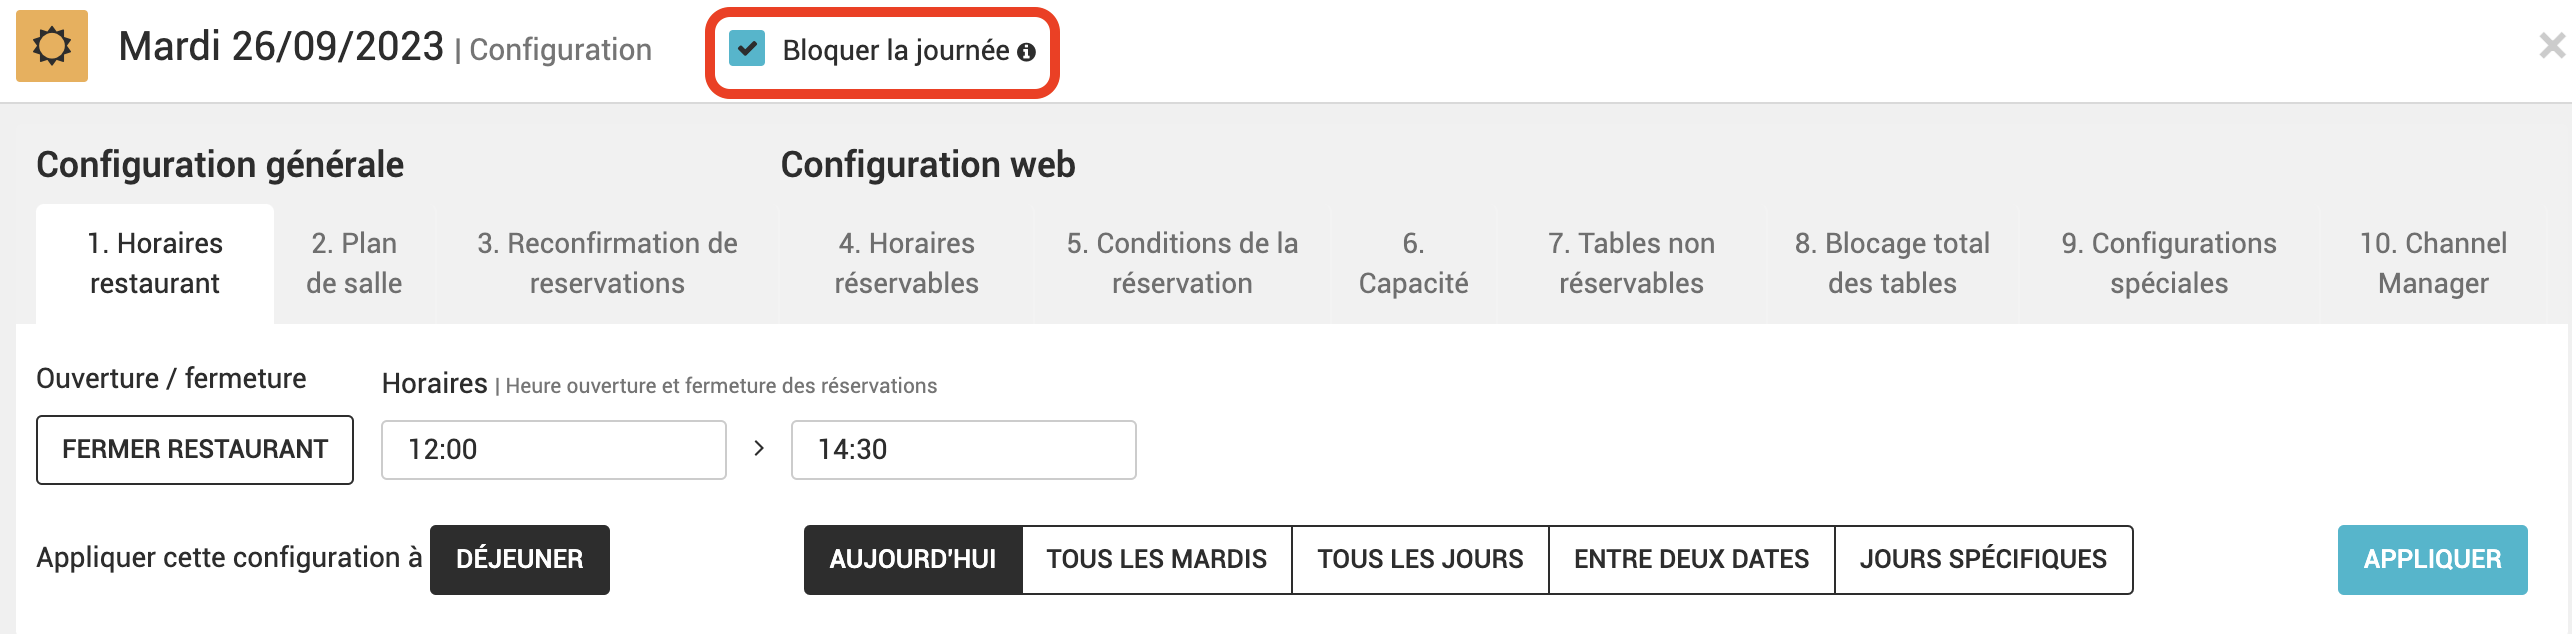This screenshot has height=634, width=2572.
Task: Switch to the Plan de salle tab
Action: coord(354,264)
